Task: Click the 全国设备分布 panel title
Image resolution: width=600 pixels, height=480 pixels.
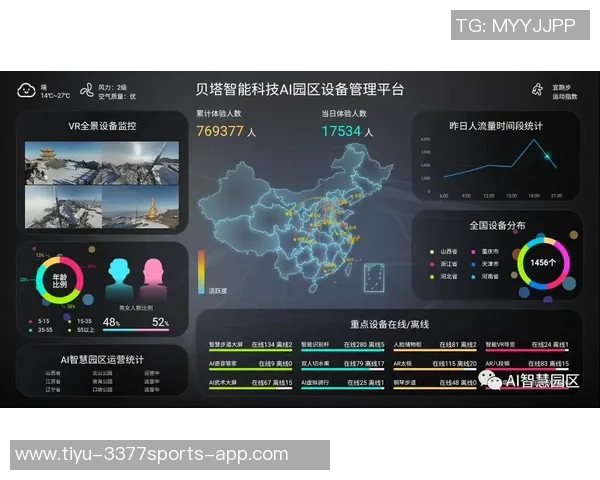Action: pos(497,225)
